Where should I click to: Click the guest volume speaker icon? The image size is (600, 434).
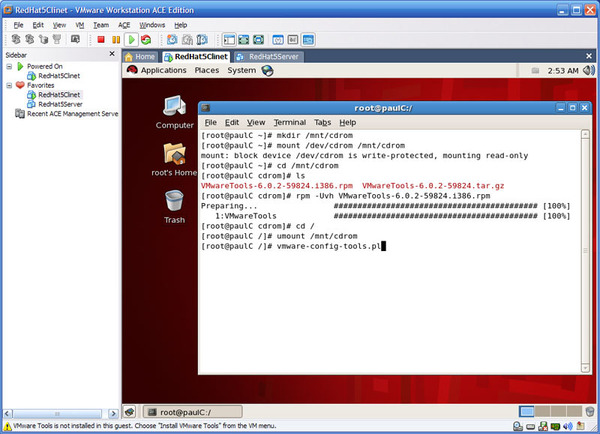[589, 70]
